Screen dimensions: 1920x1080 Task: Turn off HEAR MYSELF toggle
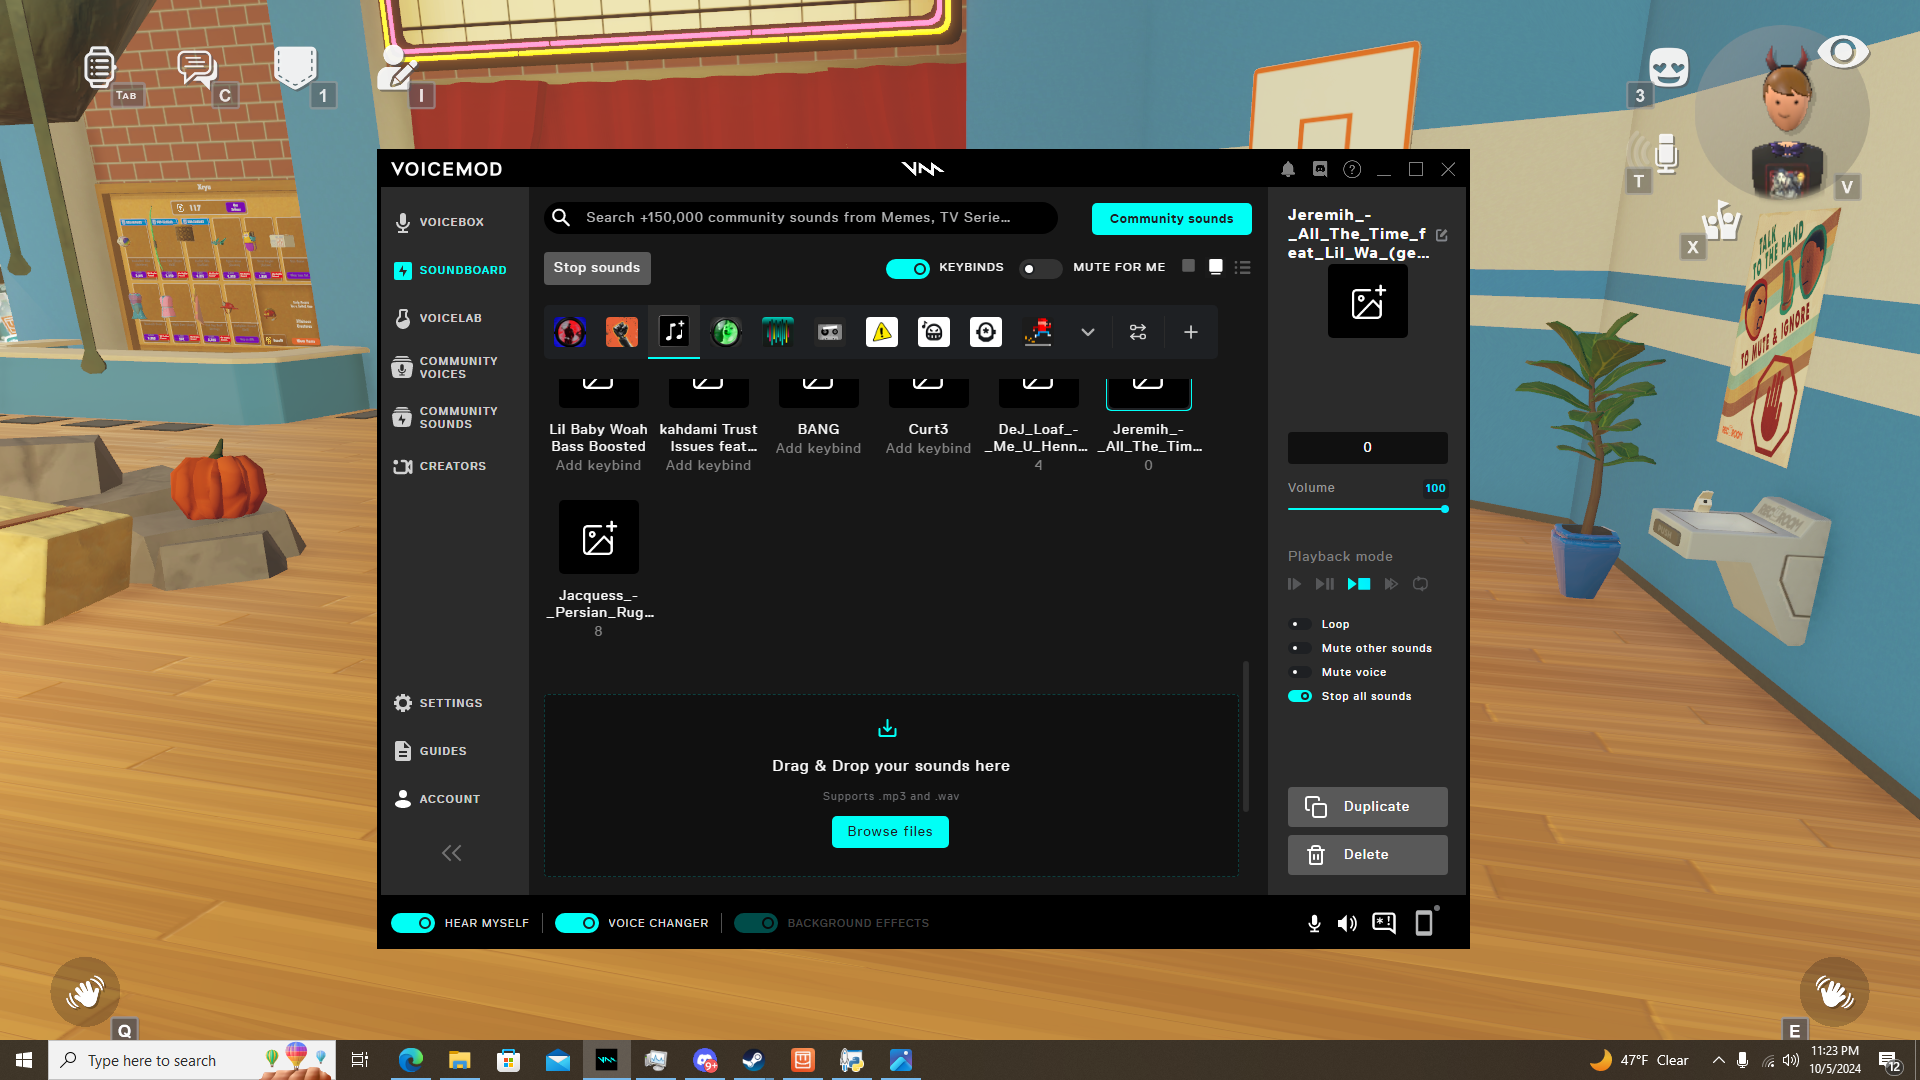pos(413,923)
